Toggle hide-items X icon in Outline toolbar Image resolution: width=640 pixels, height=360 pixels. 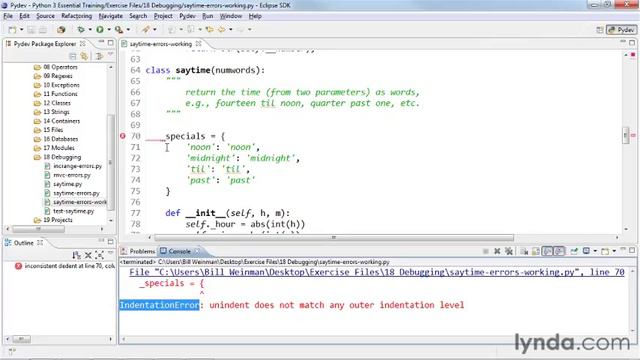click(x=88, y=256)
